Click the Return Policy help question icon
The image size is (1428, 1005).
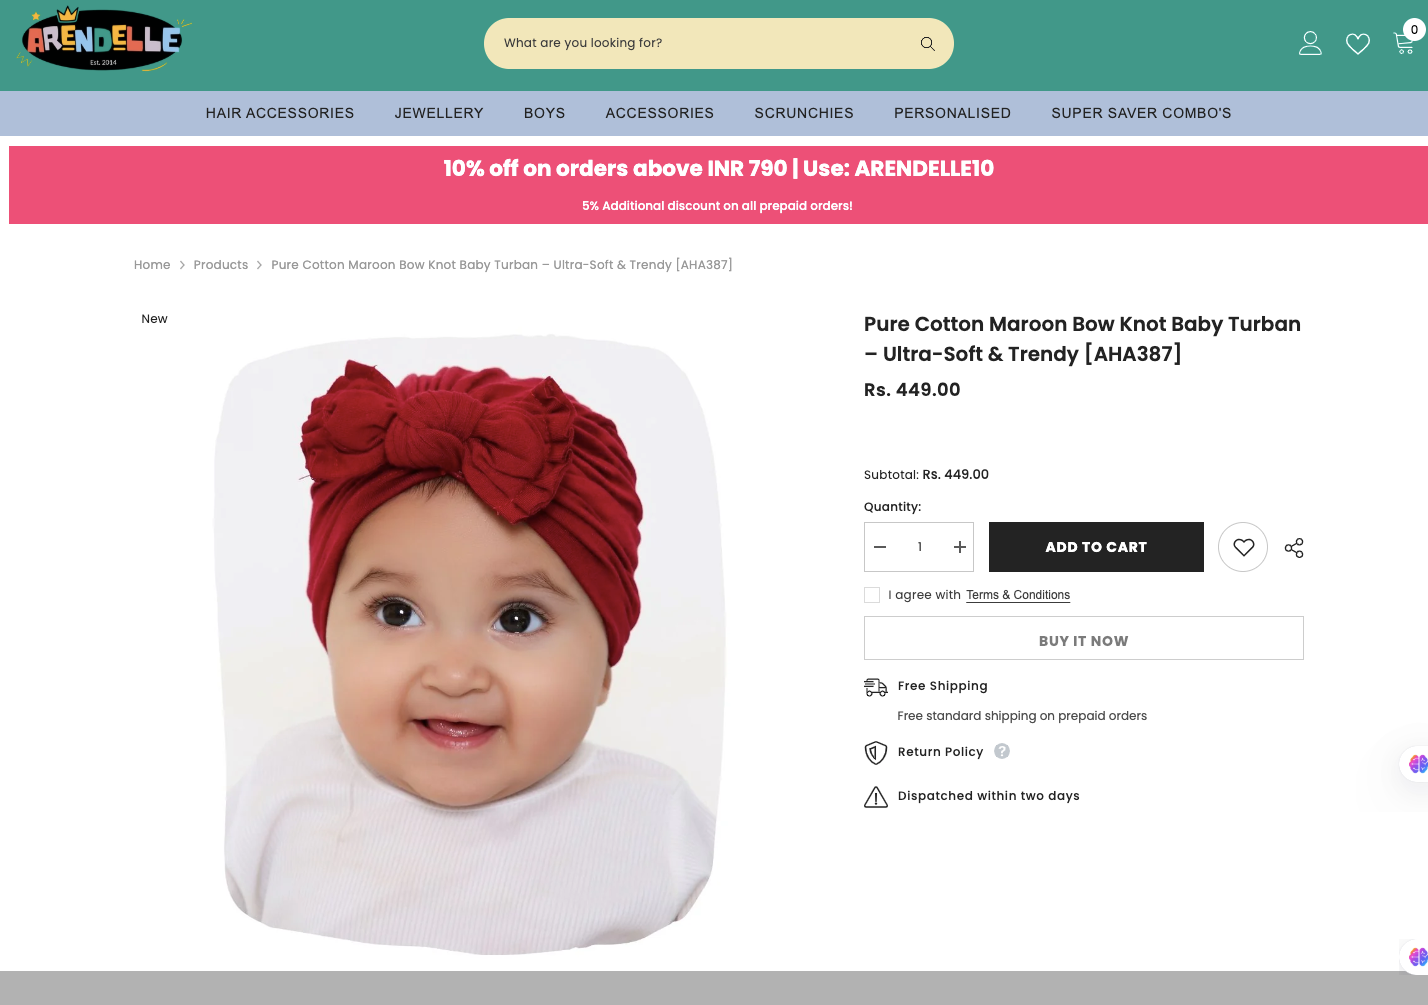point(1002,751)
